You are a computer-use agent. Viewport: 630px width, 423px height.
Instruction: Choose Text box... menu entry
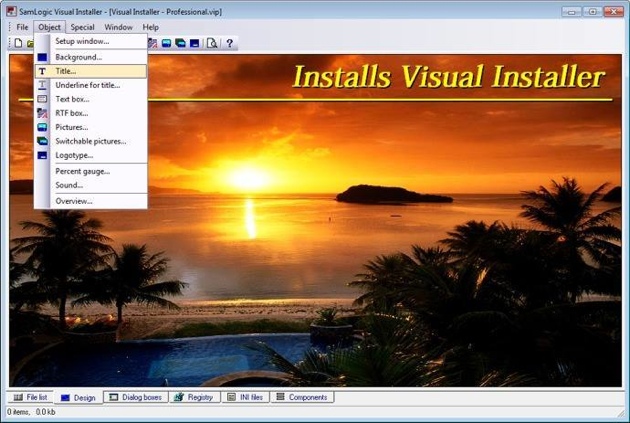click(91, 99)
